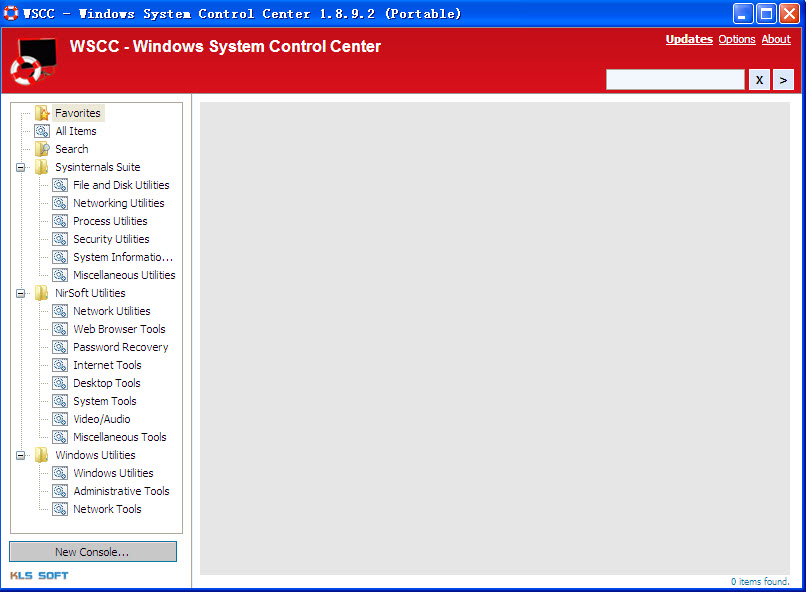Screen dimensions: 806x592
Task: Click the Administrative Tools icon
Action: (60, 491)
